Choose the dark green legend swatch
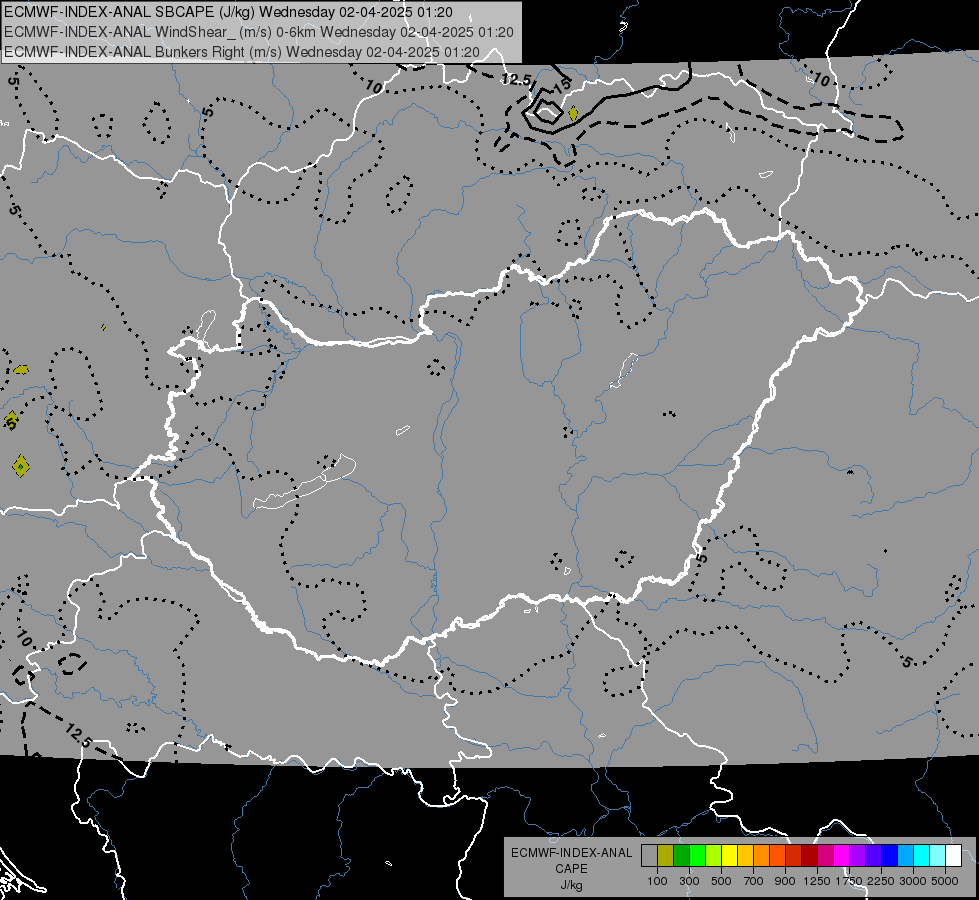Viewport: 979px width, 900px height. [681, 856]
